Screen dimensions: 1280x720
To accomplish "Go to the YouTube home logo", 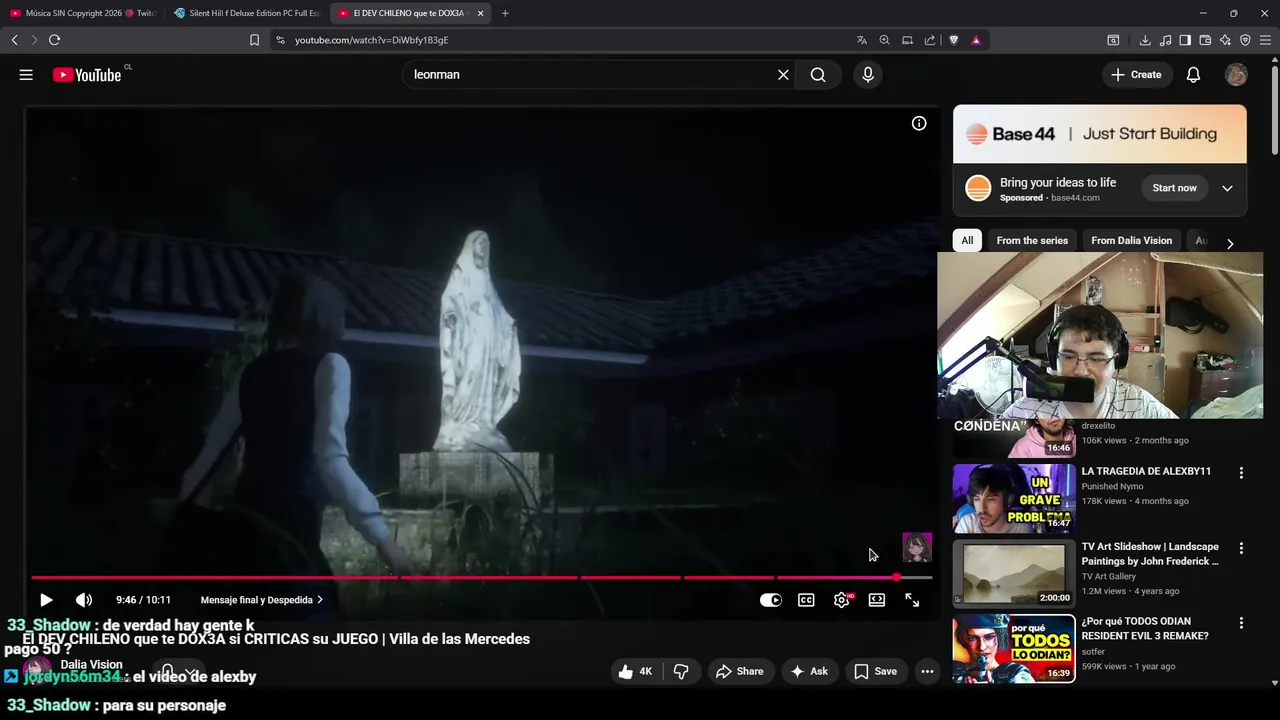I will [x=87, y=75].
